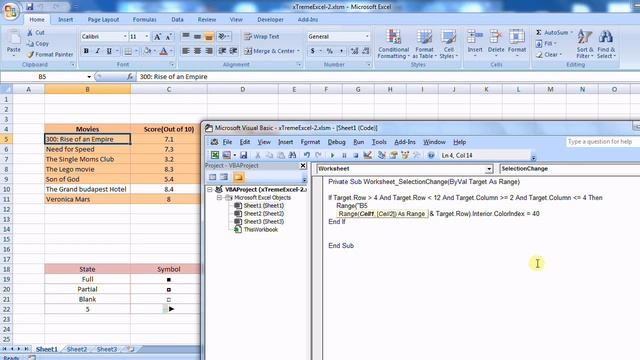Viewport: 640px width, 360px height.
Task: Click the Cut scissors icon
Action: [30, 33]
